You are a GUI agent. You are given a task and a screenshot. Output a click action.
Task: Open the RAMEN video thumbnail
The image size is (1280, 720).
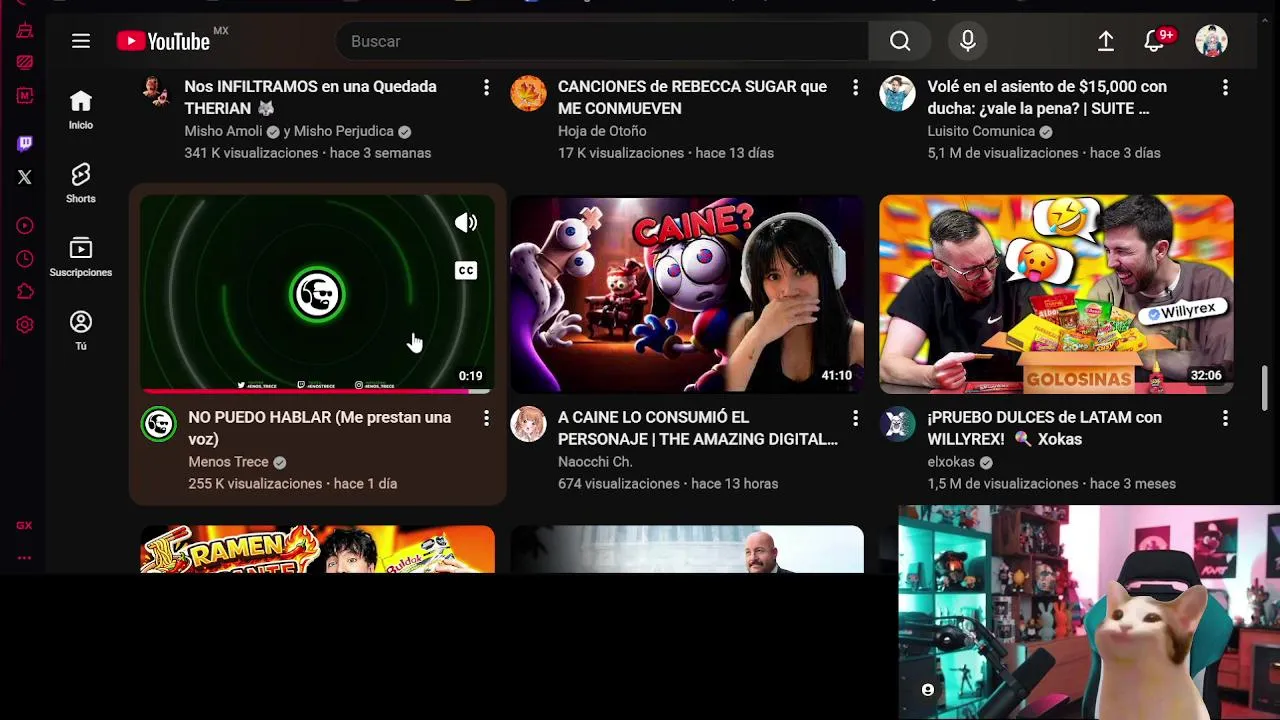point(317,549)
